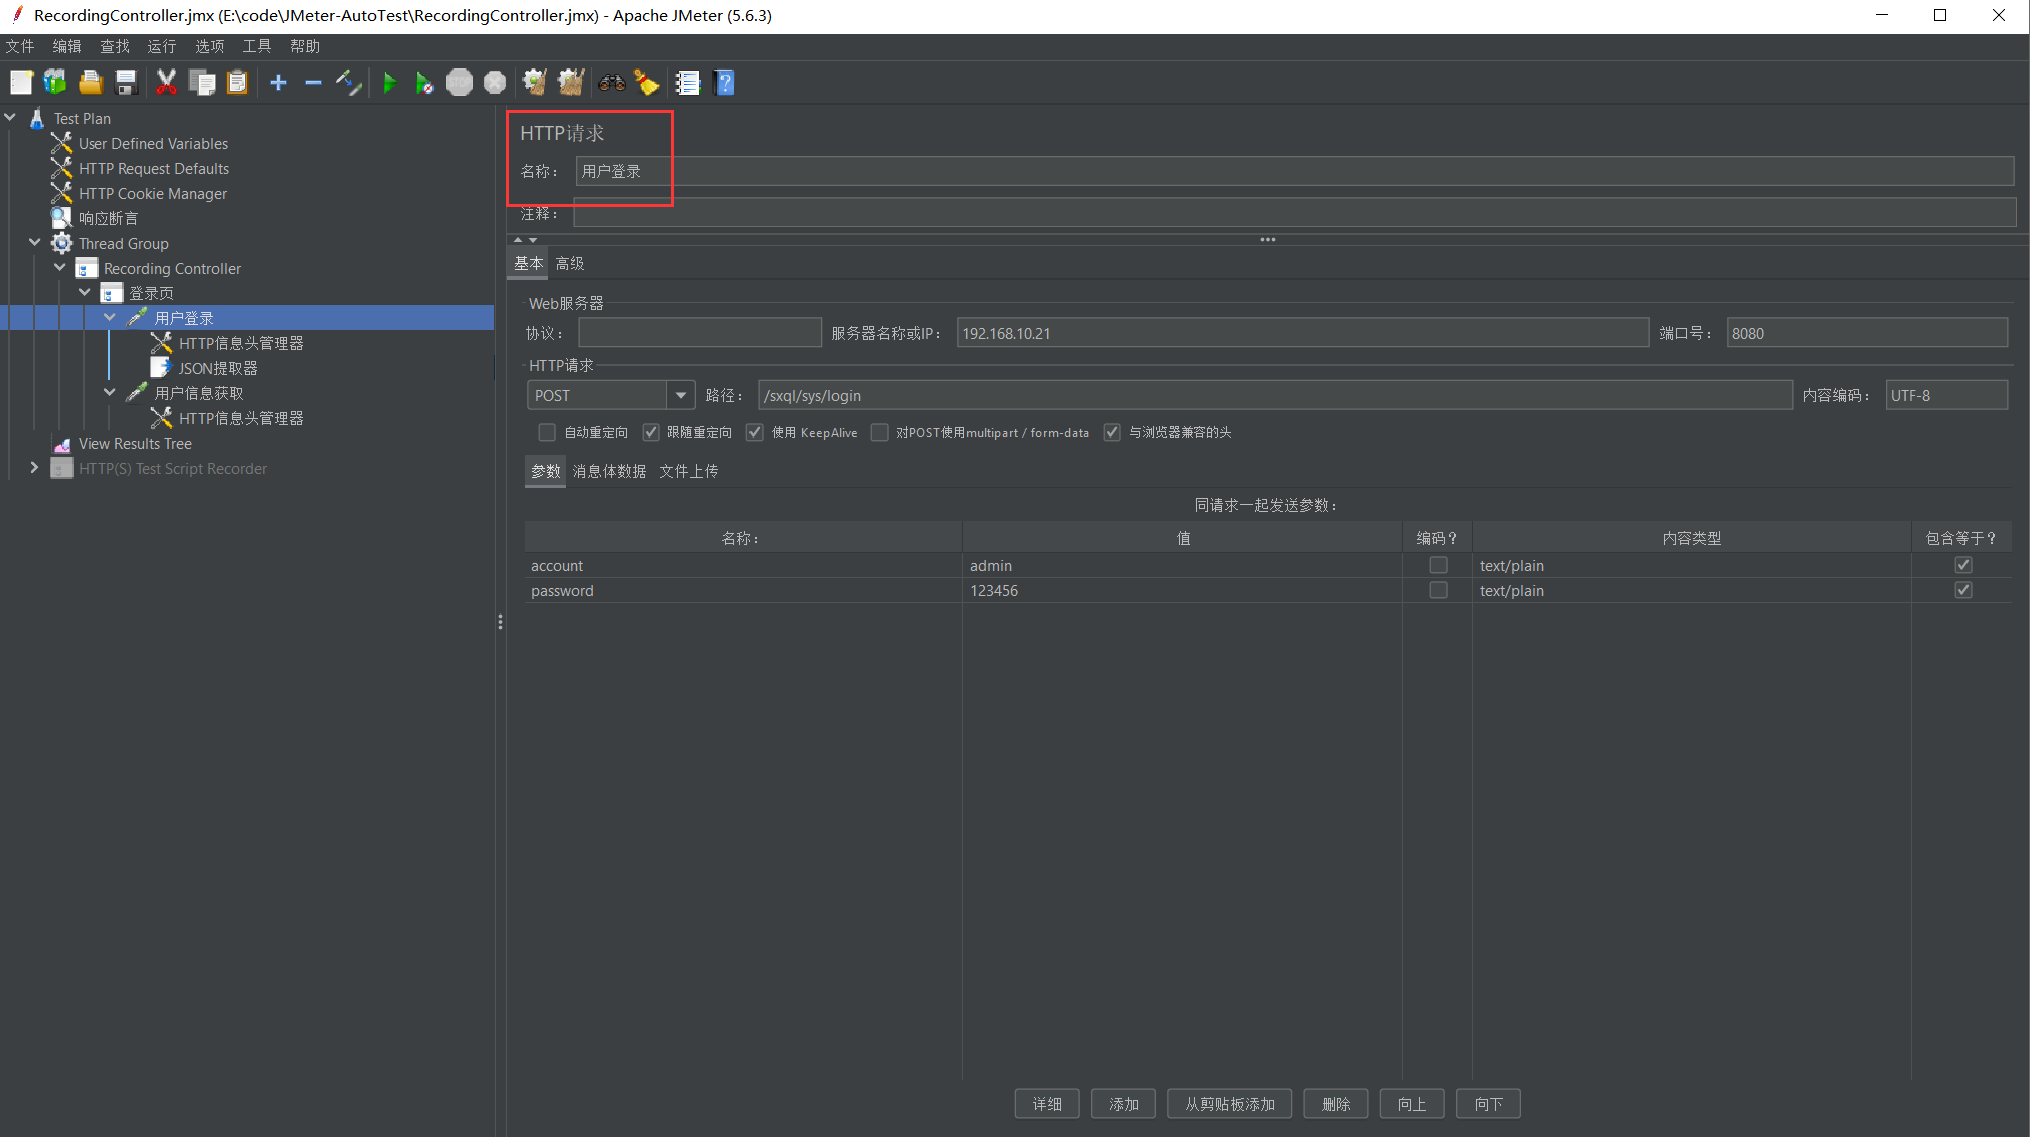Click the Start no pauses icon

(x=424, y=83)
